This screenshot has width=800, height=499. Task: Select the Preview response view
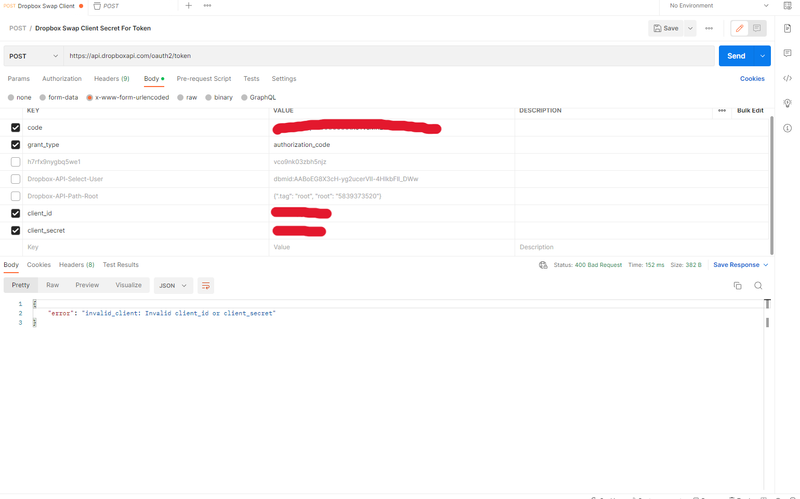click(87, 285)
